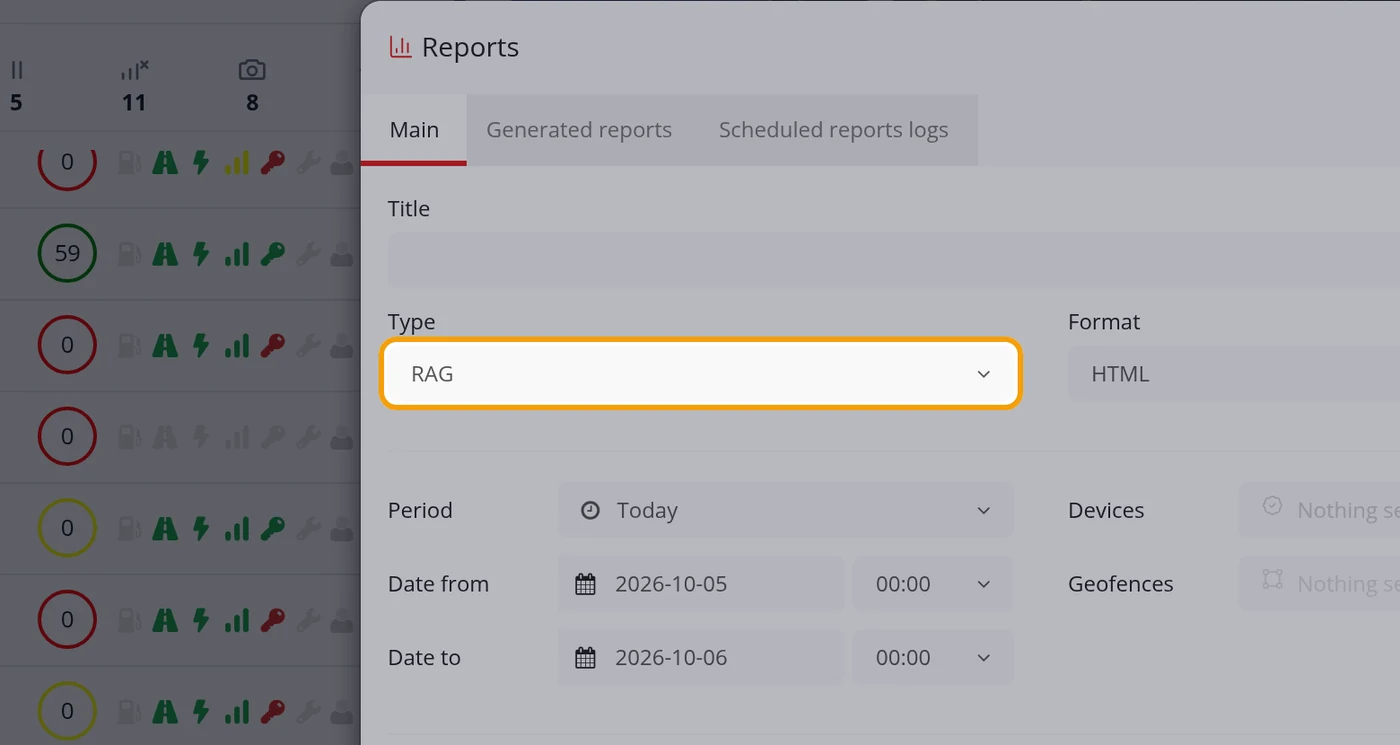Select the Main tab
This screenshot has height=745, width=1400.
(x=414, y=130)
